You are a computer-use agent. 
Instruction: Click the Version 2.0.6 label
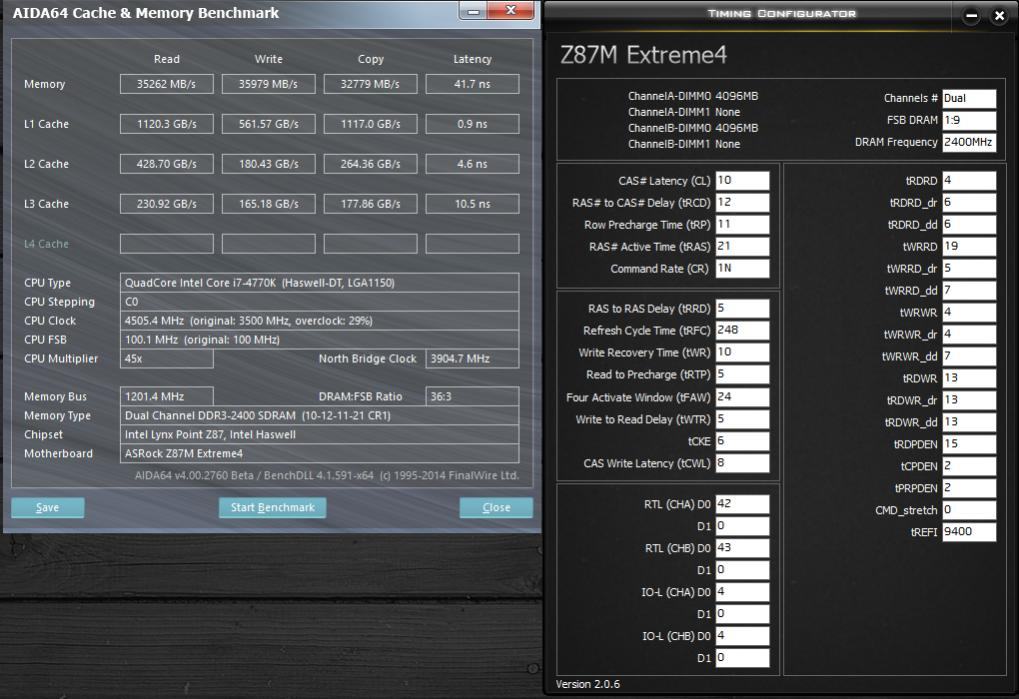pos(587,684)
